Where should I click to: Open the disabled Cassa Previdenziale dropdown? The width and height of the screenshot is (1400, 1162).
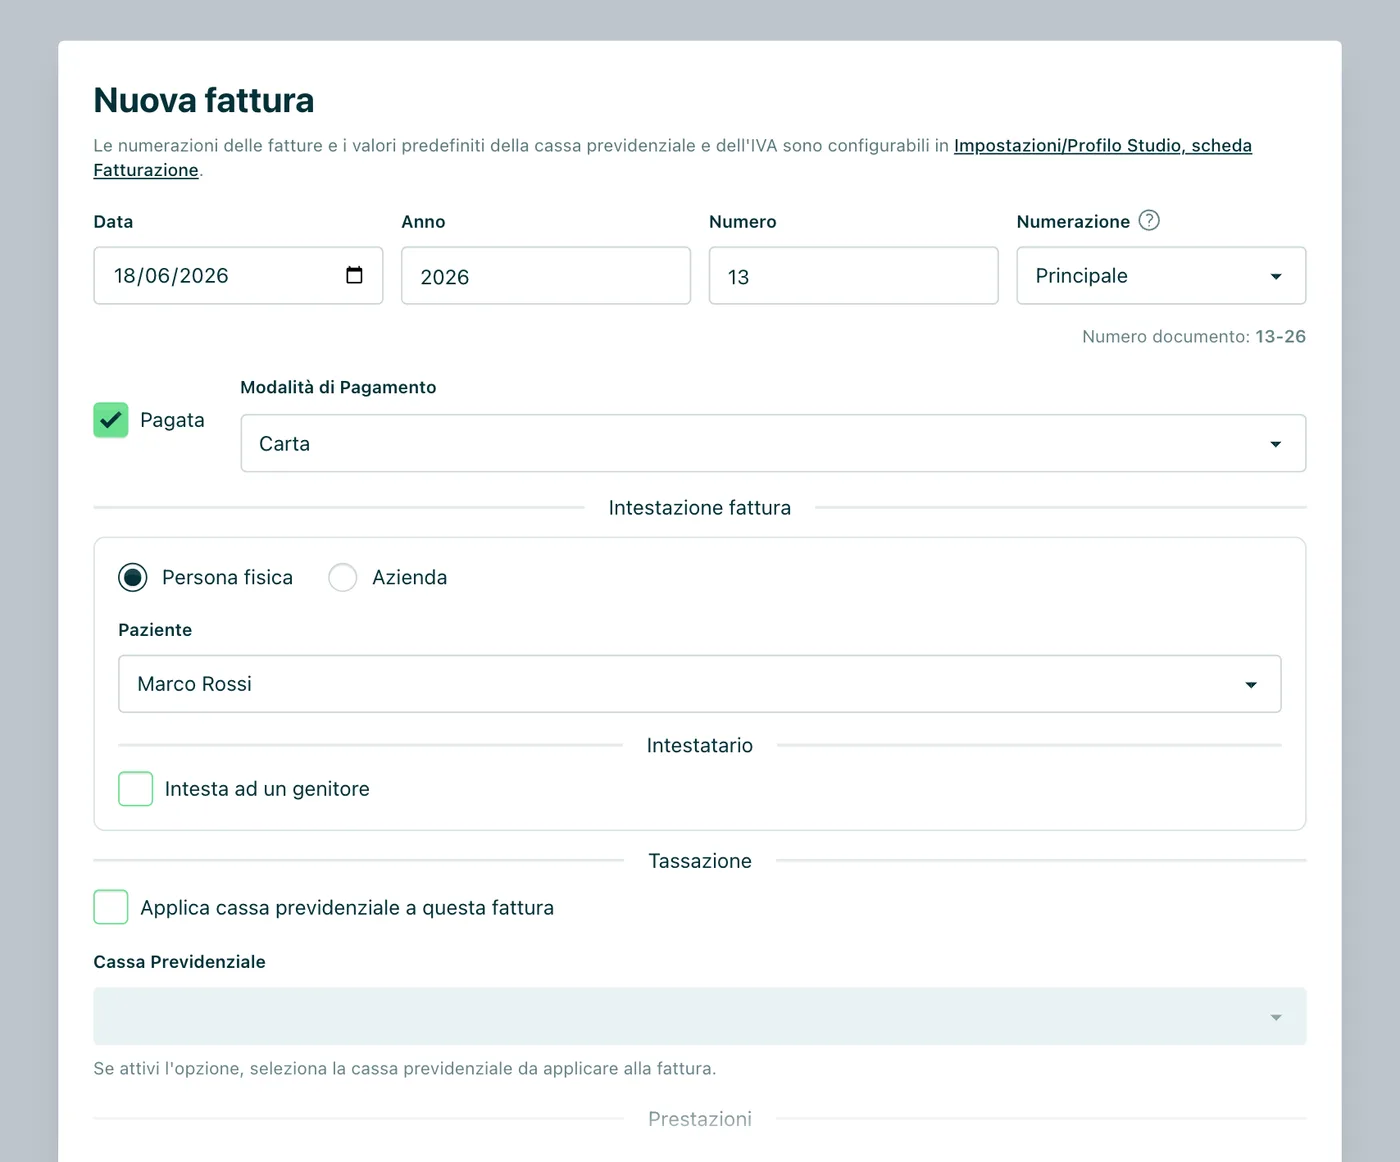[x=700, y=1016]
